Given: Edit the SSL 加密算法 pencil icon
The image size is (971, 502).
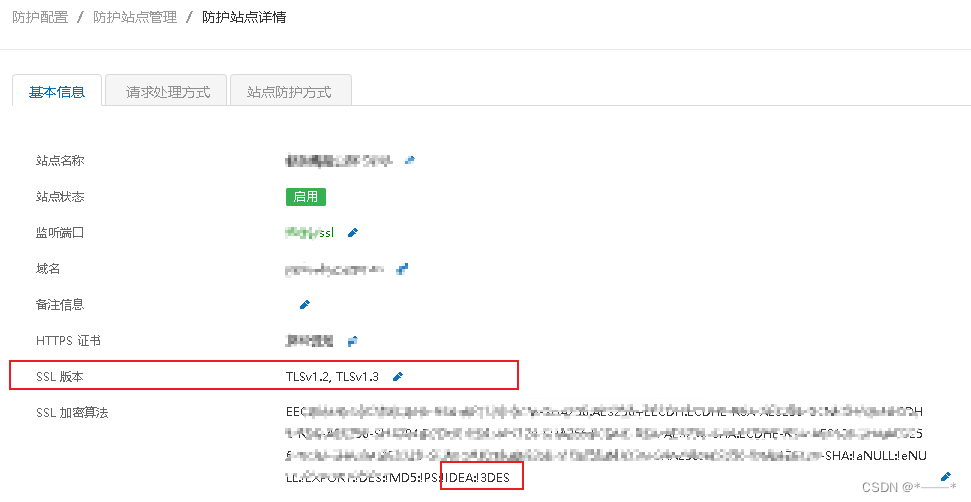Looking at the screenshot, I should (x=946, y=477).
